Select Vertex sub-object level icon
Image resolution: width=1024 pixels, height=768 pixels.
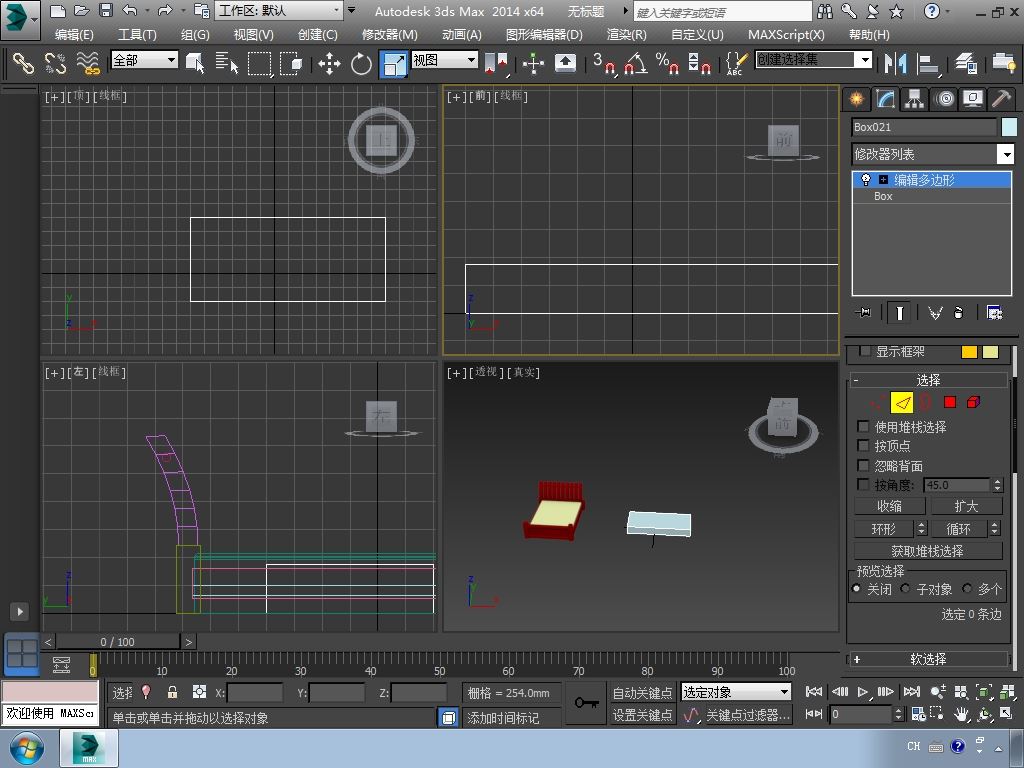877,402
